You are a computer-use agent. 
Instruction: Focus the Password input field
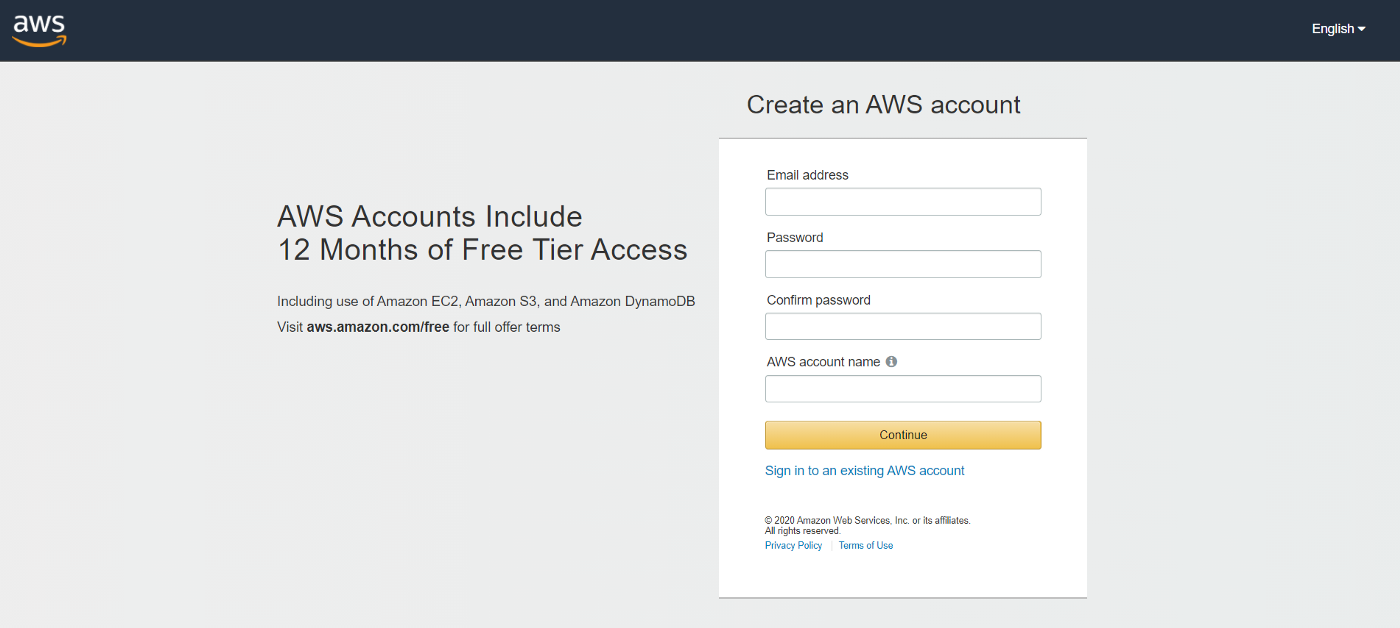(x=902, y=263)
